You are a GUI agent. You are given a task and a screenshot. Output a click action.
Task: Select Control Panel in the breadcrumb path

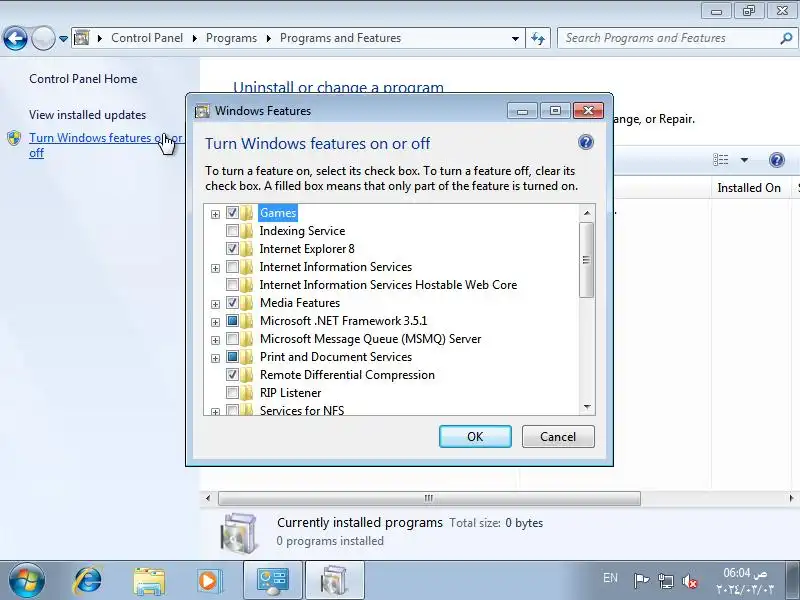tap(147, 38)
